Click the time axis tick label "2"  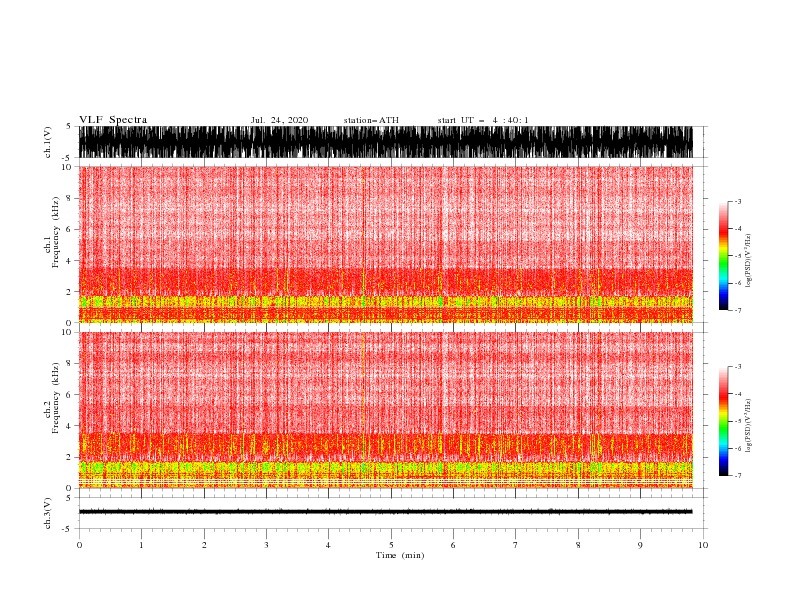(x=204, y=545)
